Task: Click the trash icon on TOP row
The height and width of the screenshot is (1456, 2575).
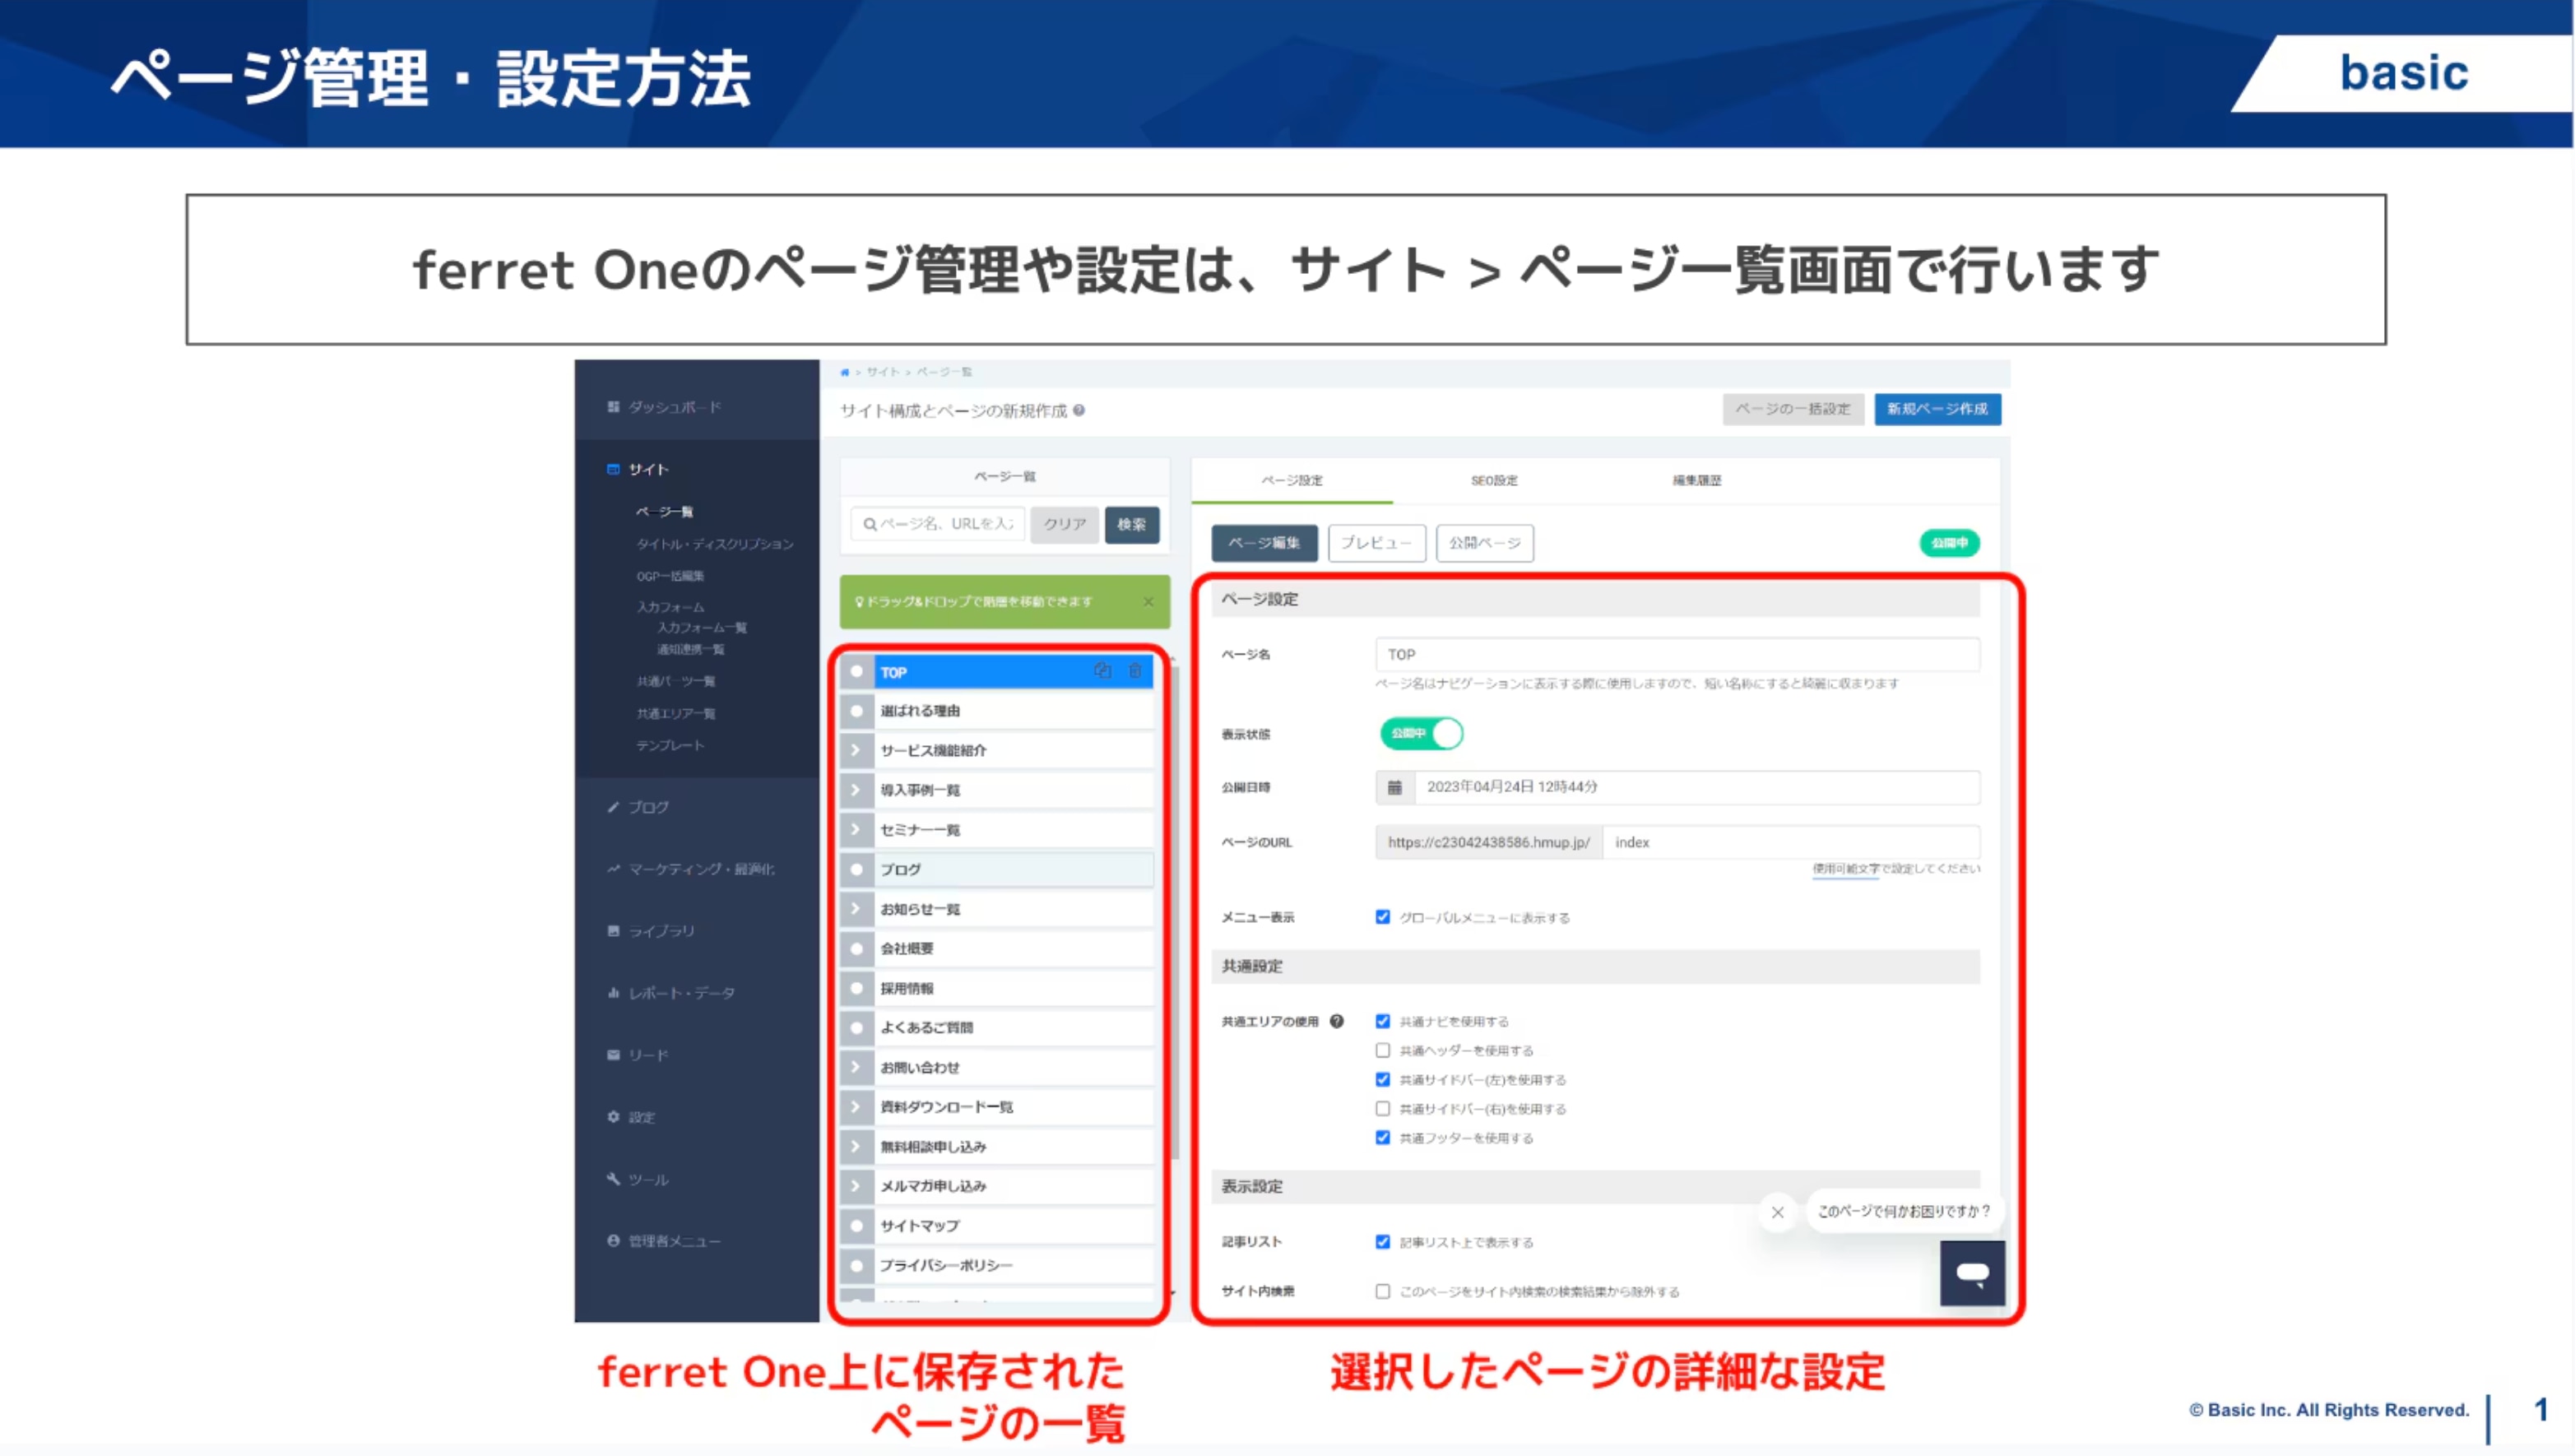Action: tap(1135, 671)
